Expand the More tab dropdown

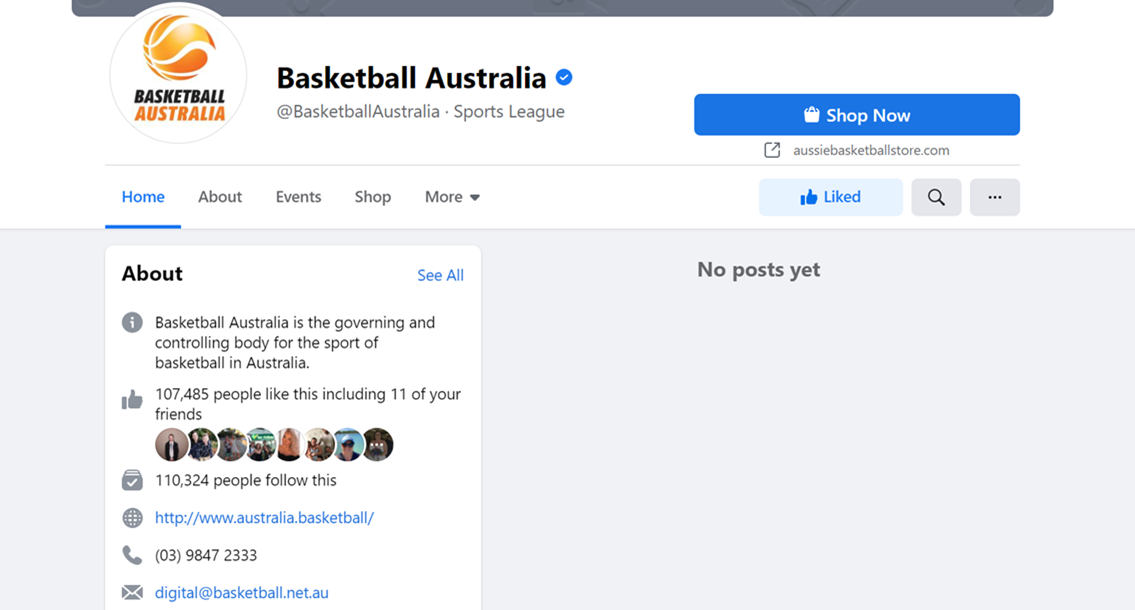pyautogui.click(x=452, y=197)
